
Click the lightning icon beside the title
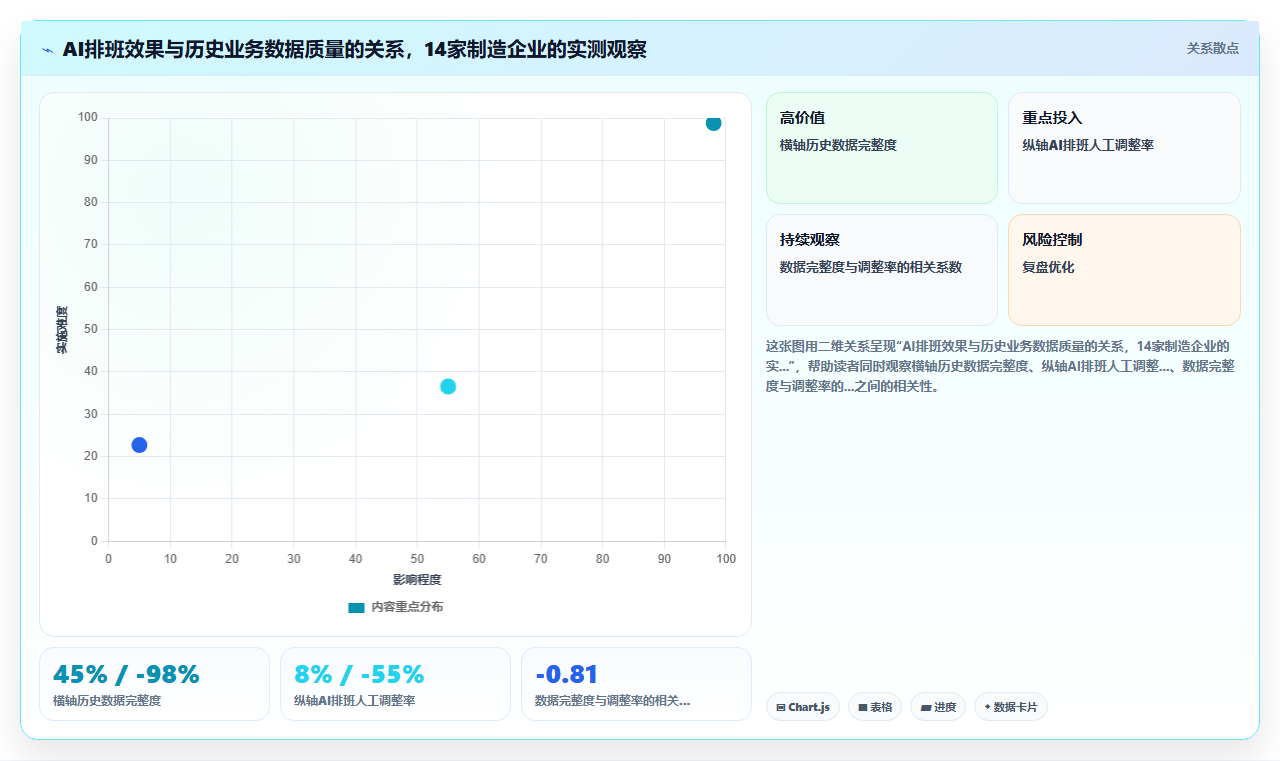pyautogui.click(x=47, y=49)
